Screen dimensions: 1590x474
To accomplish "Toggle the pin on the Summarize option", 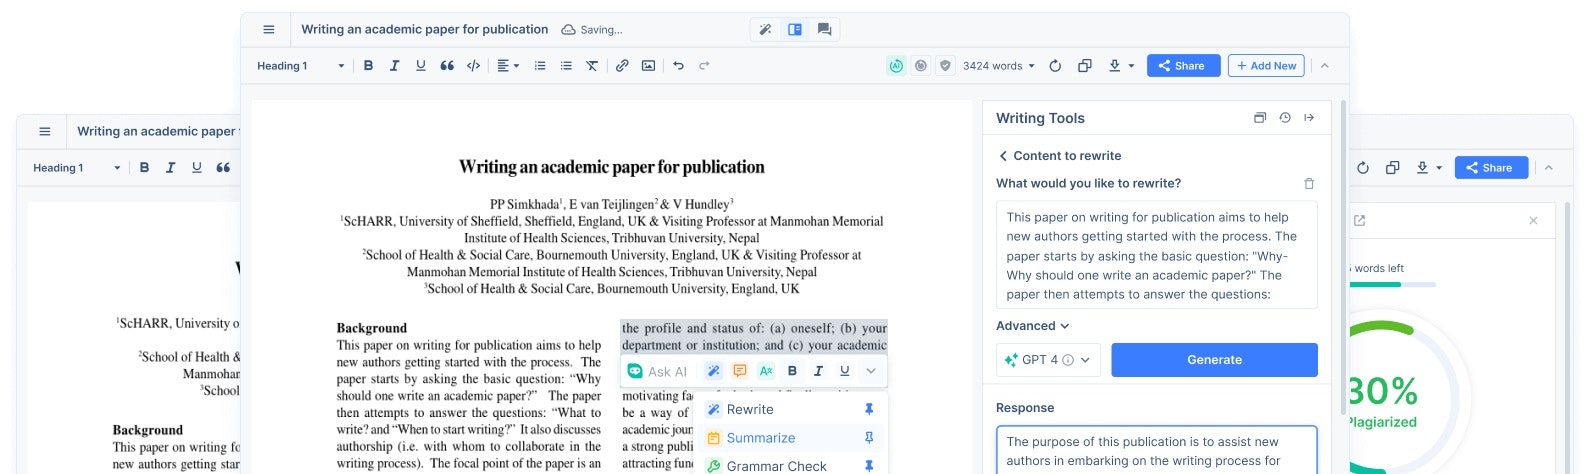I will click(x=869, y=438).
